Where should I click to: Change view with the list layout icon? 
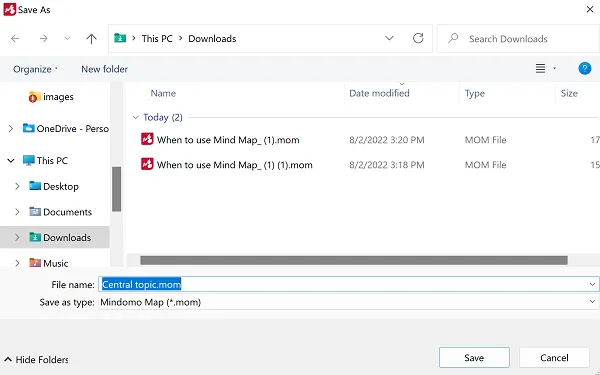[540, 68]
